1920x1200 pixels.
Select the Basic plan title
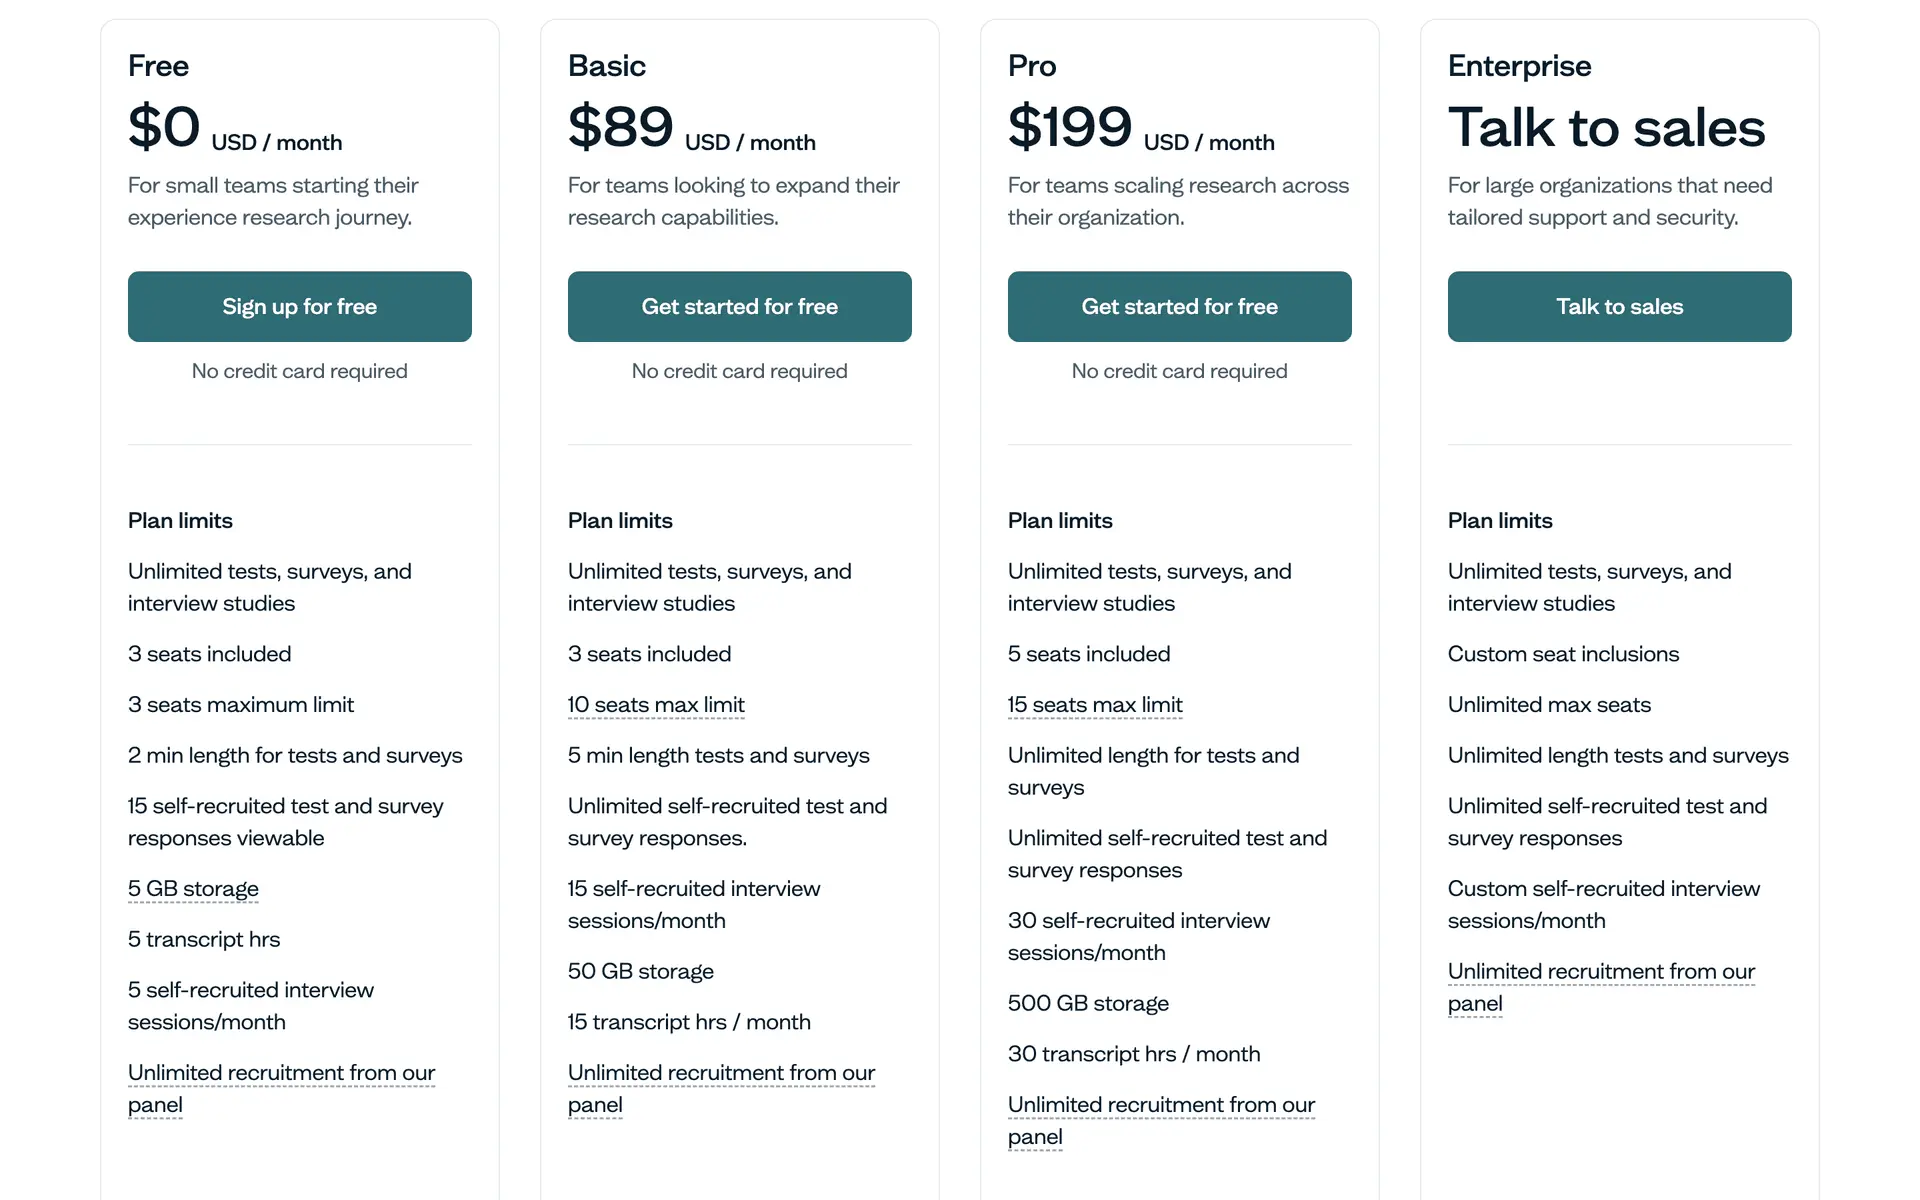point(606,66)
